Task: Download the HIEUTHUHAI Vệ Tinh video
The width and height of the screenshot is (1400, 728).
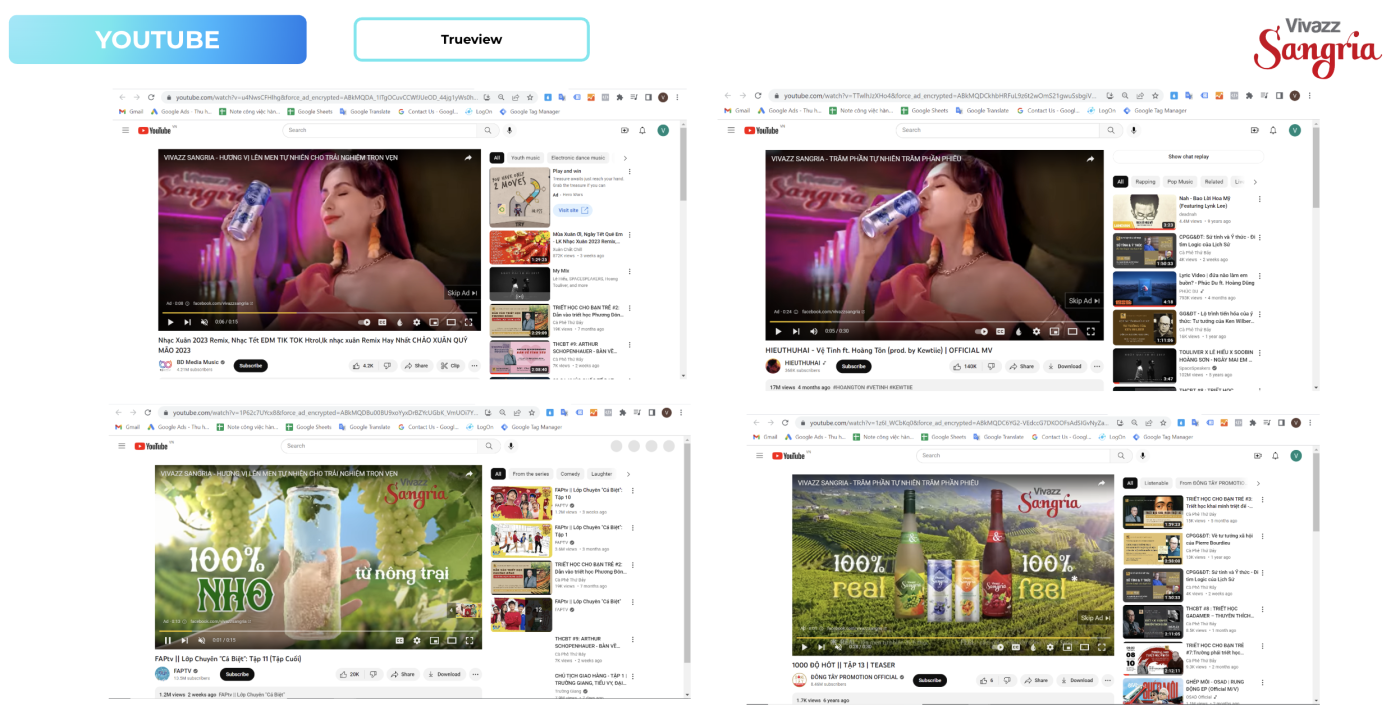Action: (1065, 366)
